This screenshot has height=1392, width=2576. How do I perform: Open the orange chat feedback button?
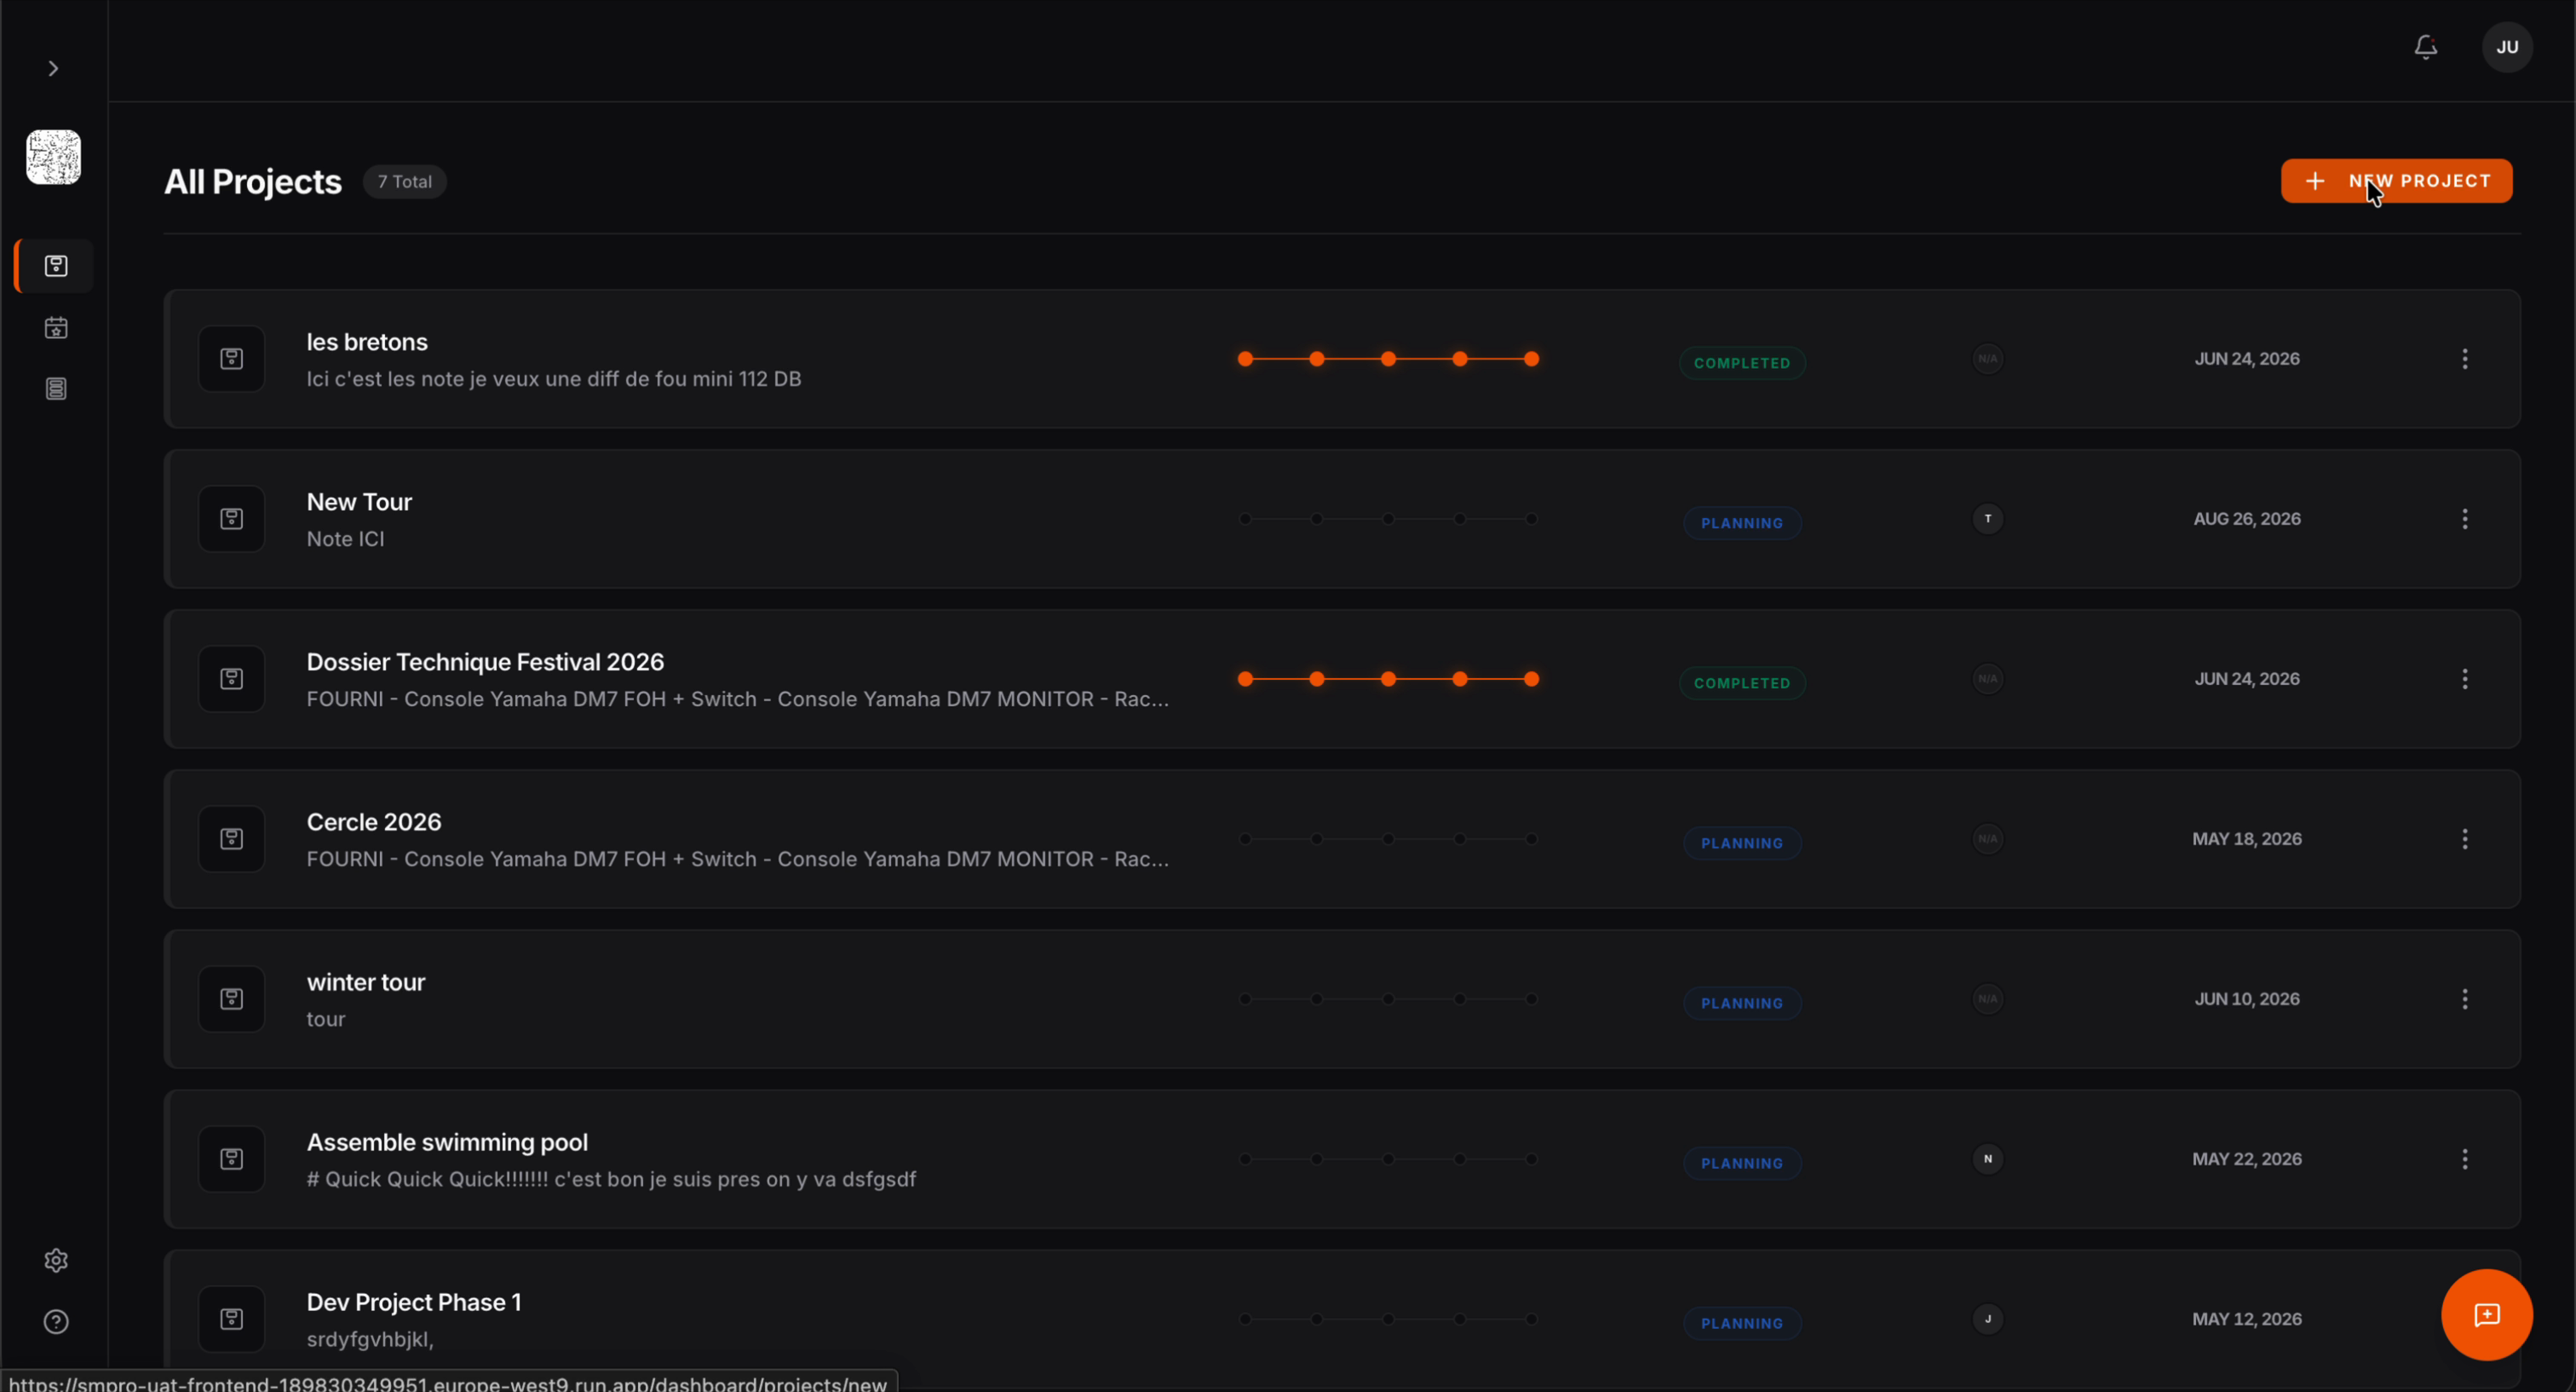coord(2487,1315)
